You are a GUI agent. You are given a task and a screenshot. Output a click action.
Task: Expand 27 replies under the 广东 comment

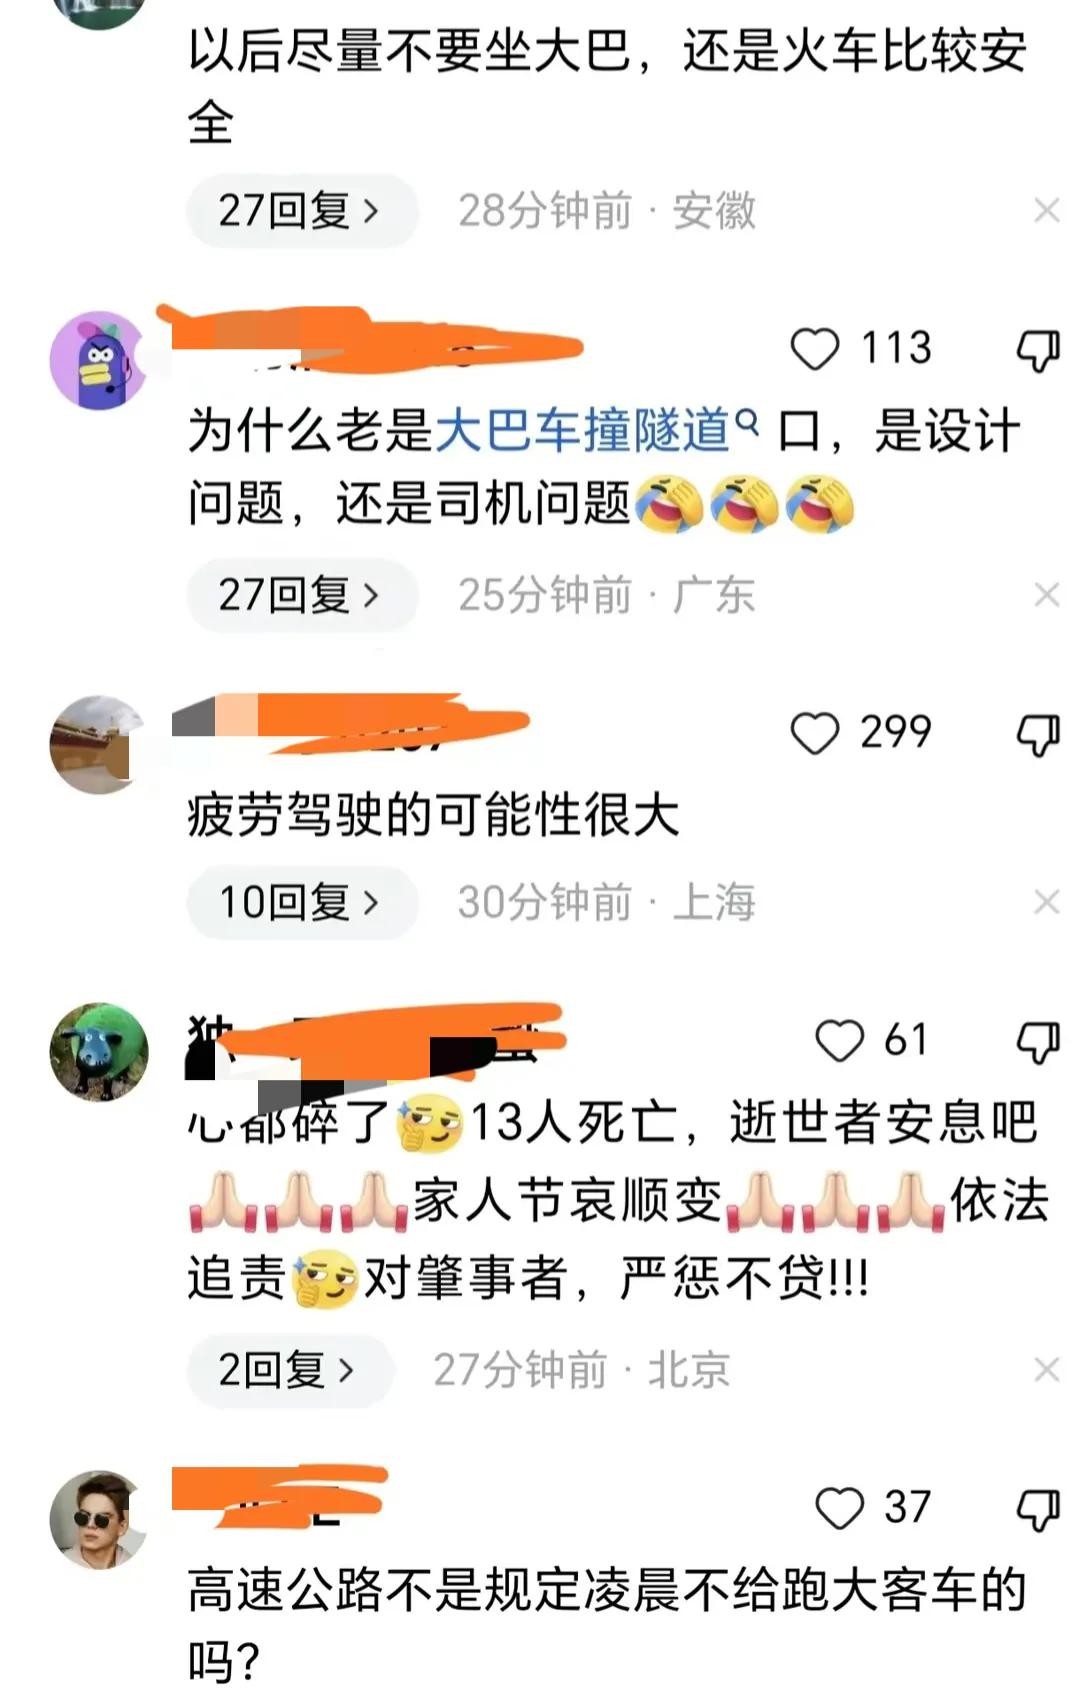[x=301, y=596]
